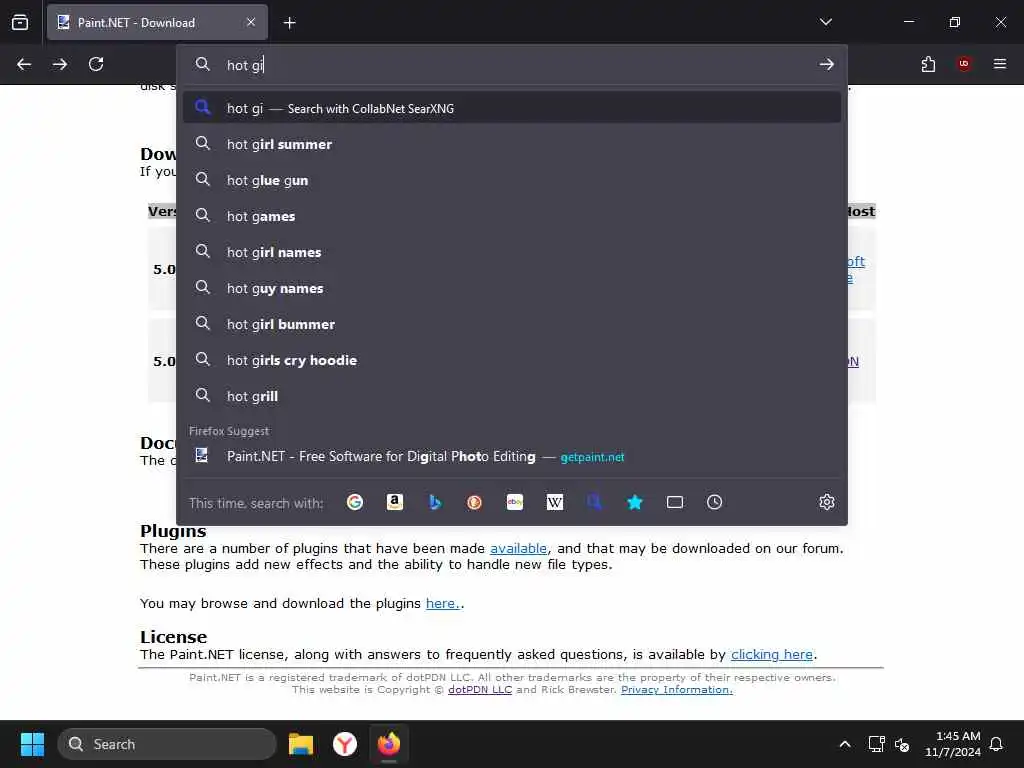Screen dimensions: 1024x768
Task: Go back to previous page
Action: click(24, 64)
